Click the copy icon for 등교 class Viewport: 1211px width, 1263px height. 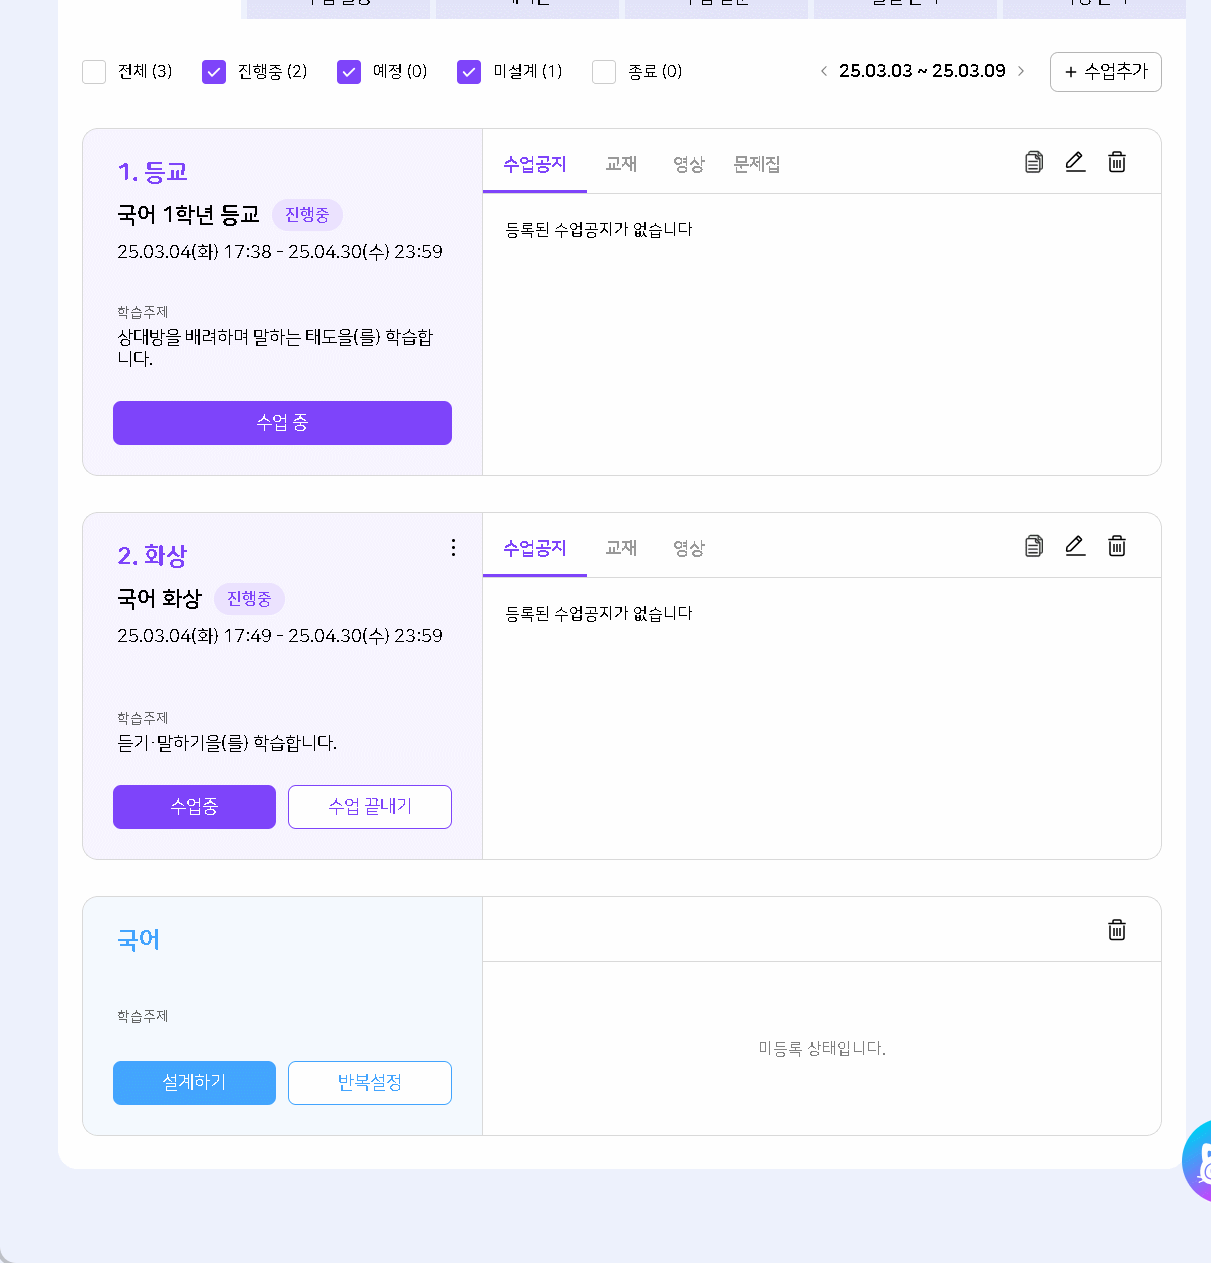tap(1034, 162)
